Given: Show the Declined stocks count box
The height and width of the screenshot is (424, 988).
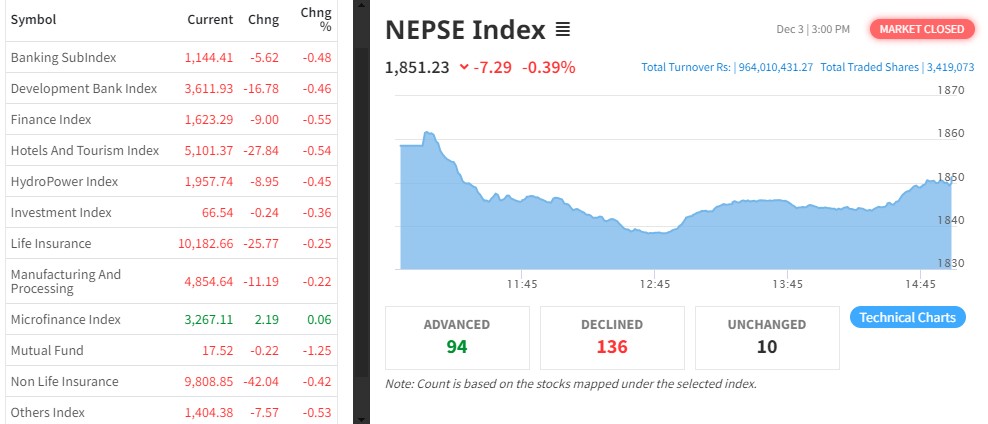Looking at the screenshot, I should pos(612,337).
